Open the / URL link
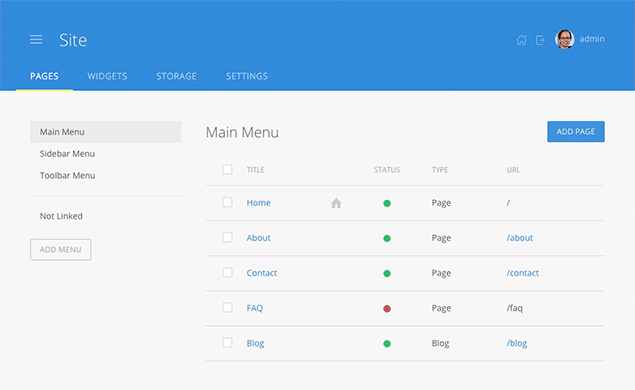This screenshot has height=390, width=635. (x=508, y=202)
